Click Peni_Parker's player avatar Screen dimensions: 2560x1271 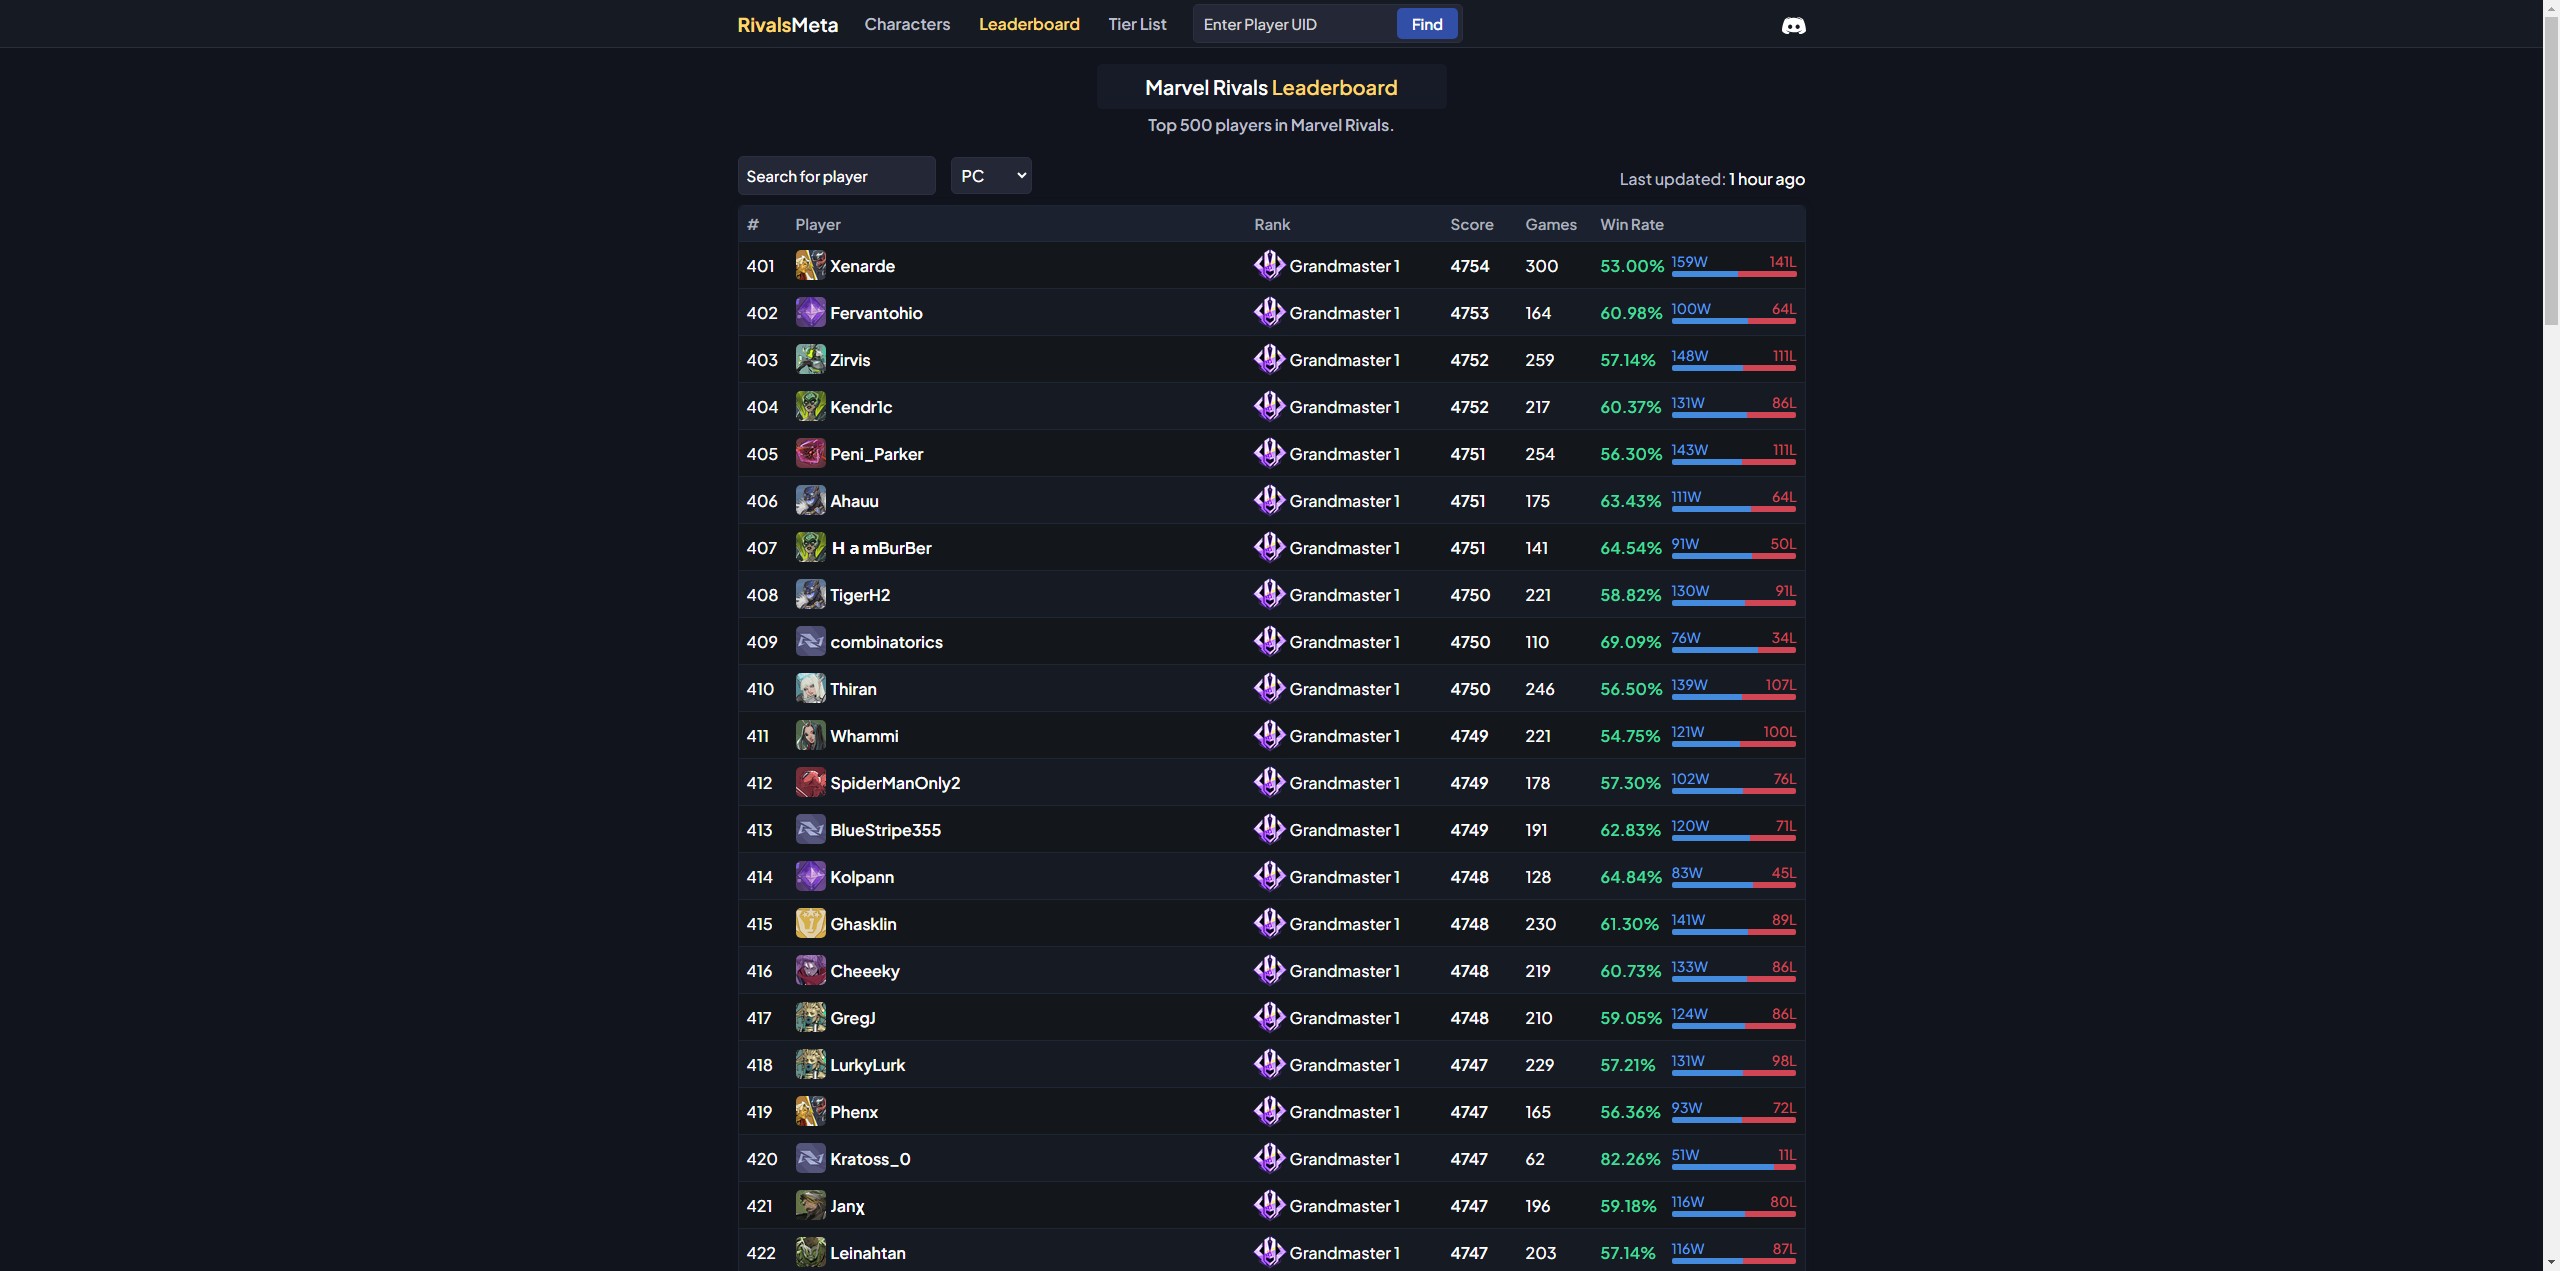[x=809, y=453]
